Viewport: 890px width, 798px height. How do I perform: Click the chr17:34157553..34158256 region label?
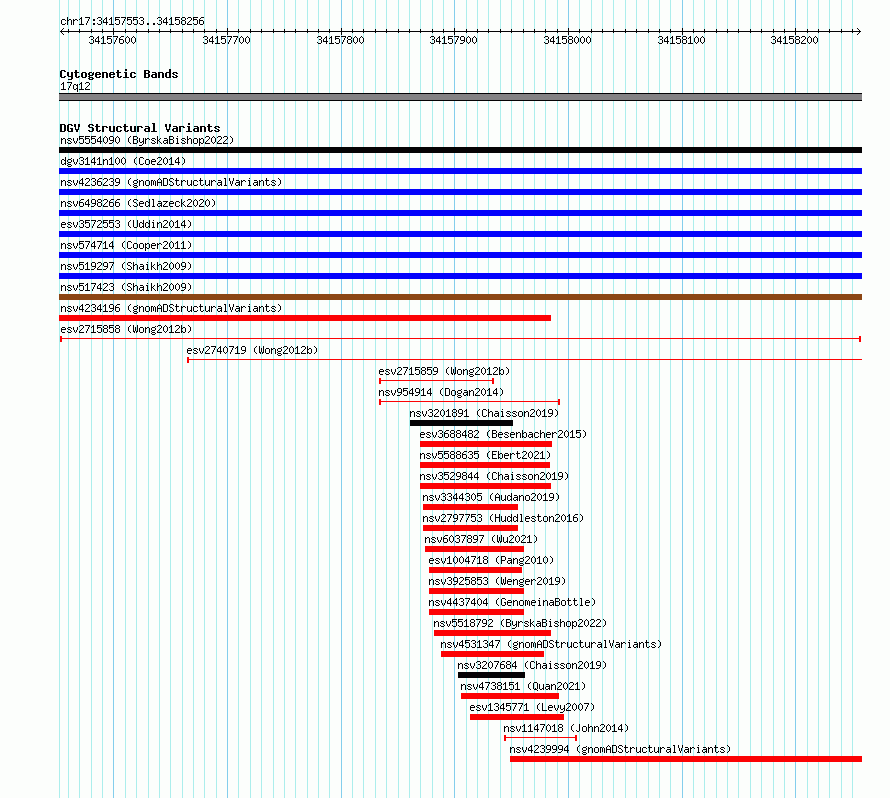(132, 21)
